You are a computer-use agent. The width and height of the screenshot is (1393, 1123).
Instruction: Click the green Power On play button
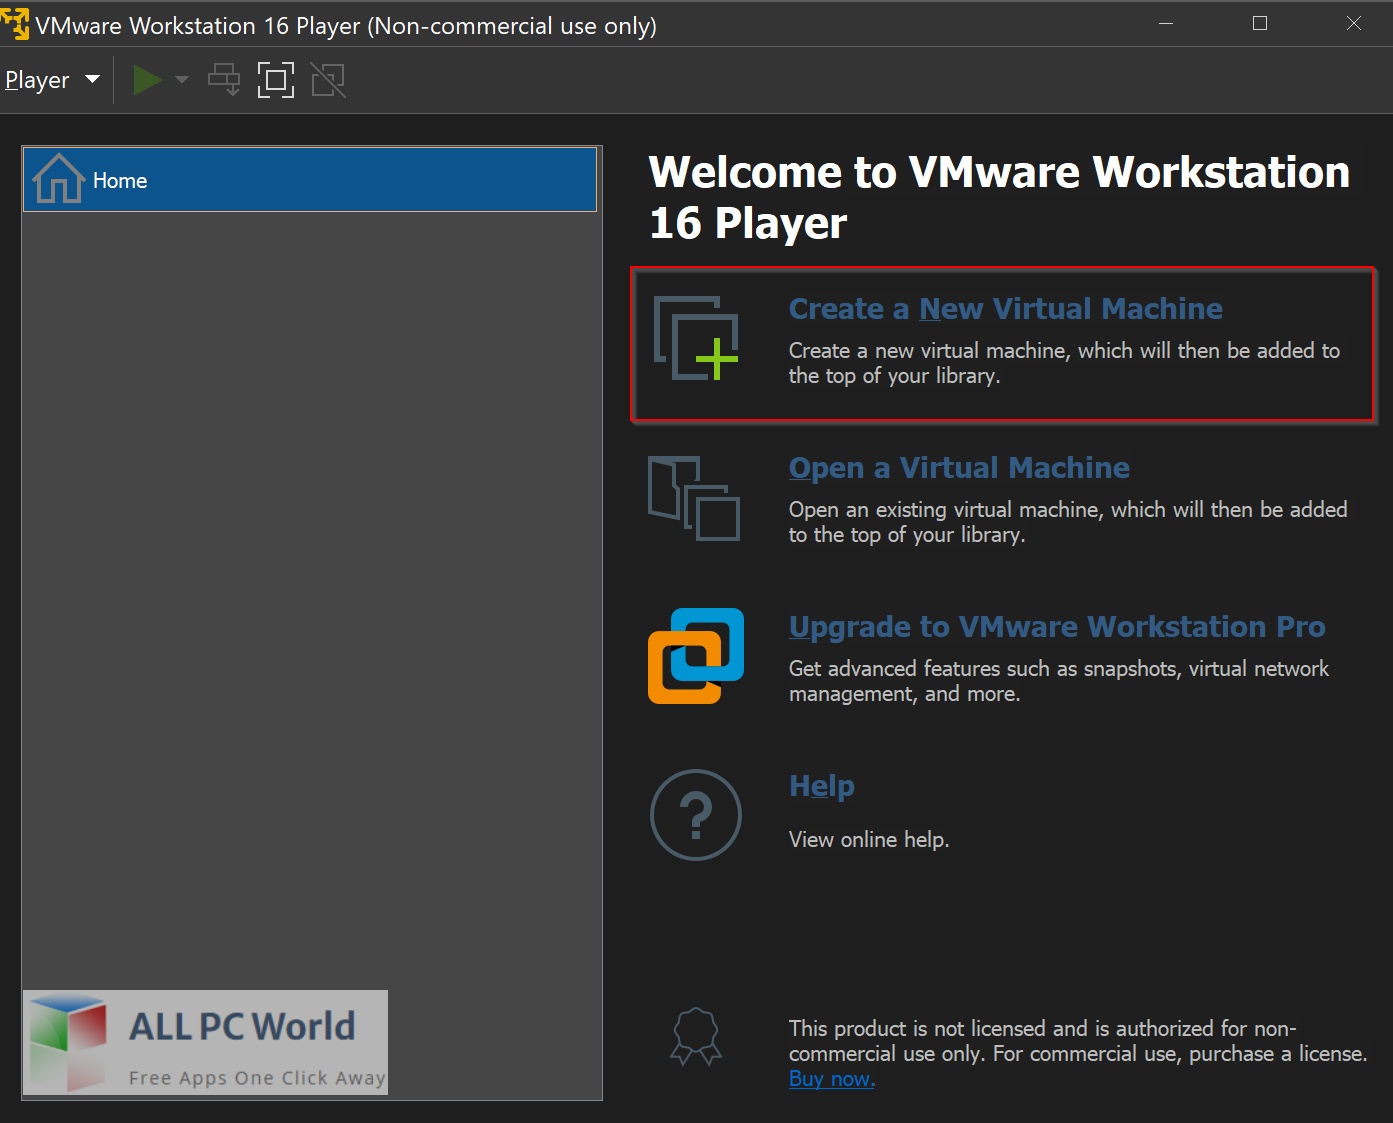click(x=148, y=80)
